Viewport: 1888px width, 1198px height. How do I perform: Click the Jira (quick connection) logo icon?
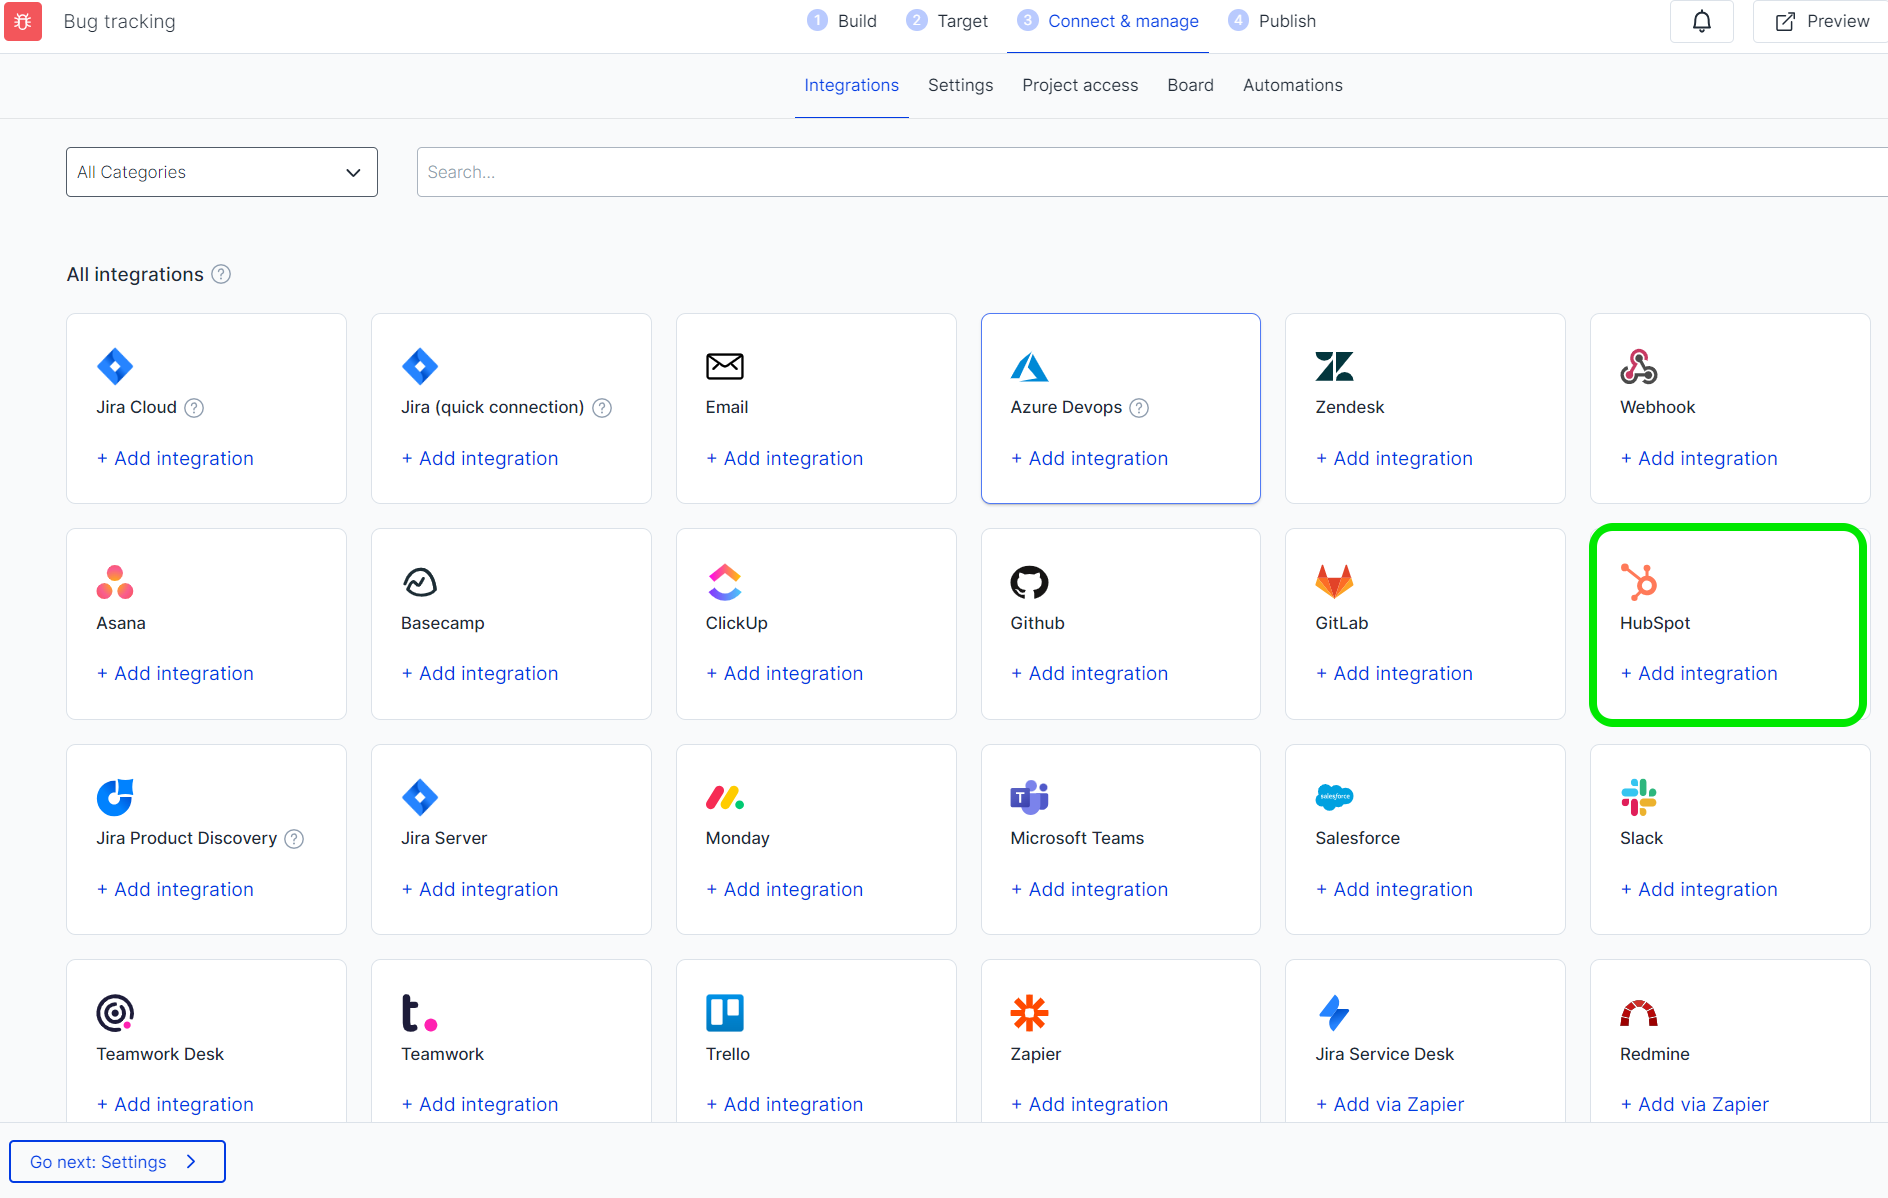[x=420, y=366]
